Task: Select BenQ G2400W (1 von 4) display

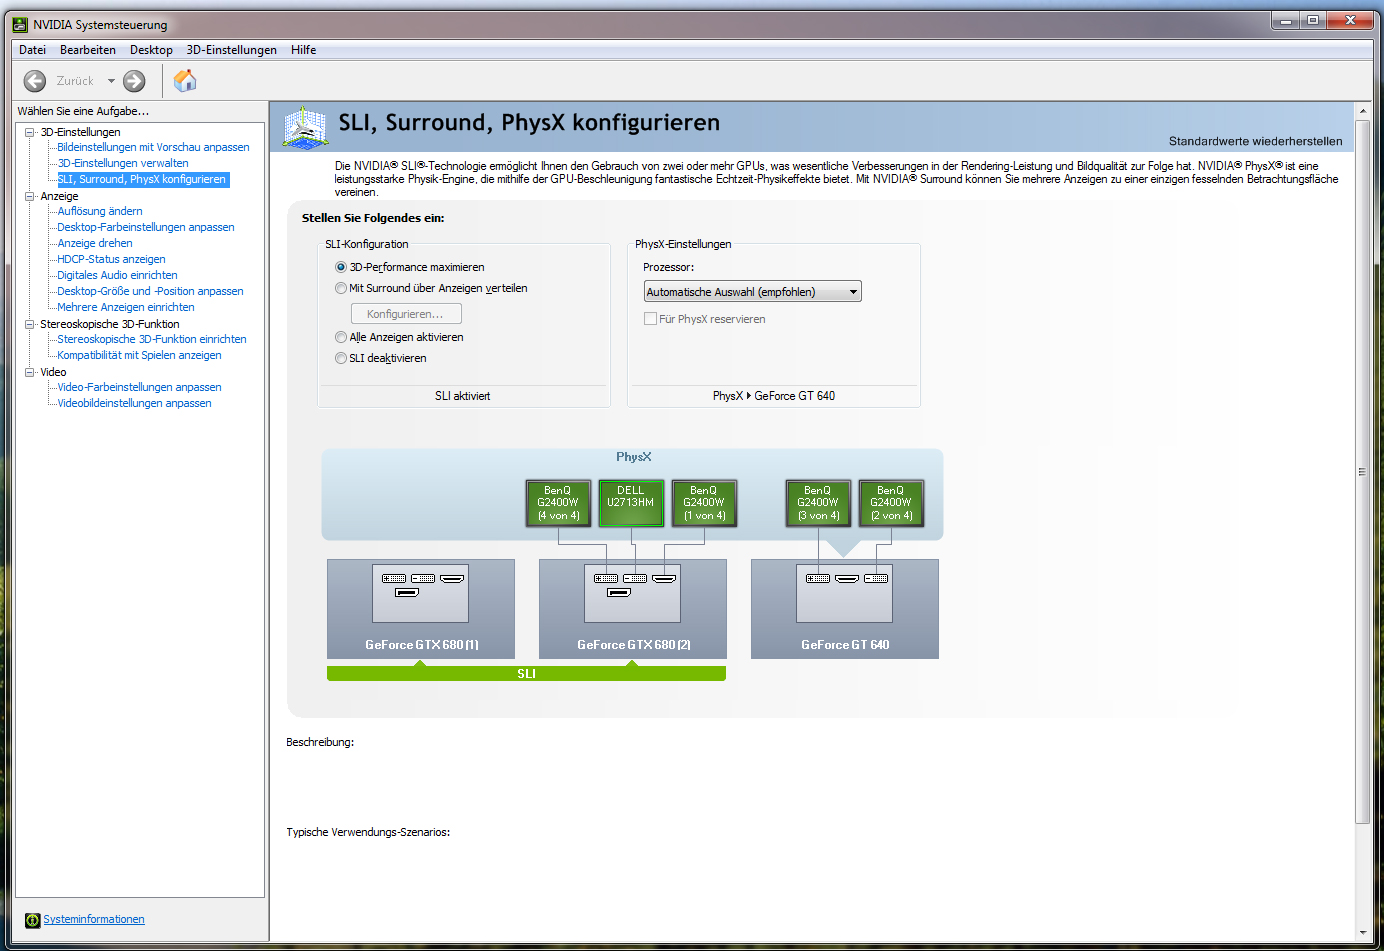Action: pyautogui.click(x=704, y=503)
